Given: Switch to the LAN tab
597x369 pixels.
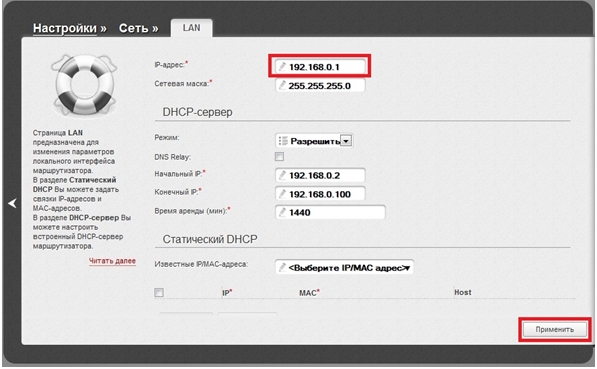Looking at the screenshot, I should point(192,28).
